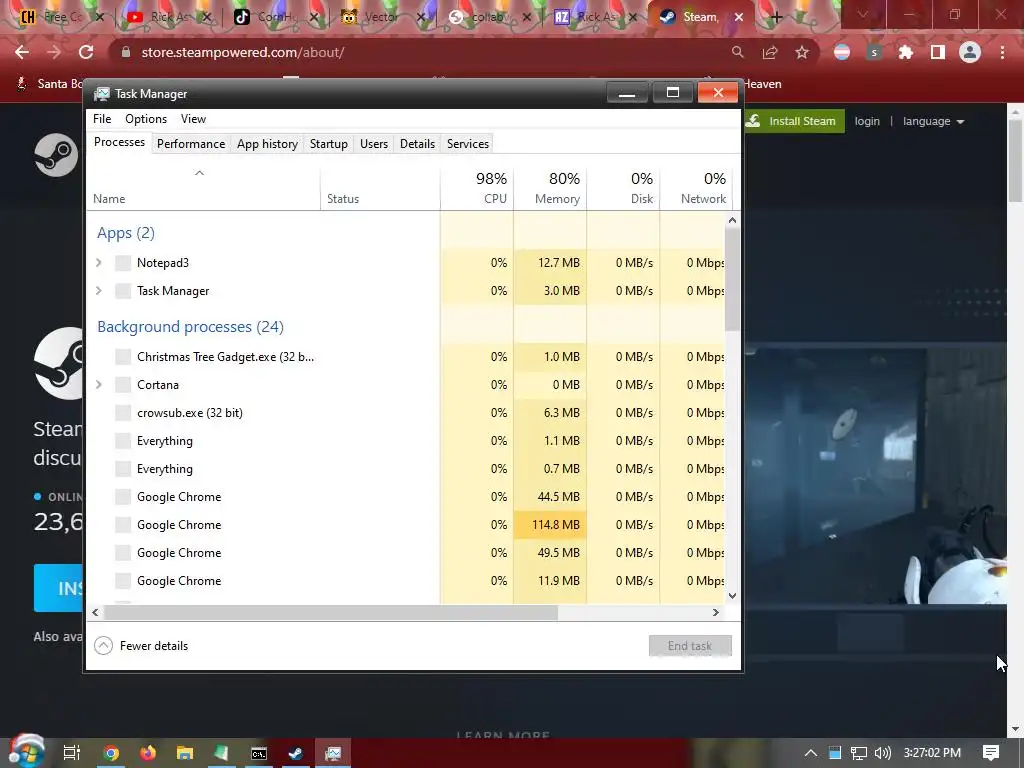Image resolution: width=1024 pixels, height=768 pixels.
Task: Click the Task Manager process row icon
Action: tap(123, 291)
